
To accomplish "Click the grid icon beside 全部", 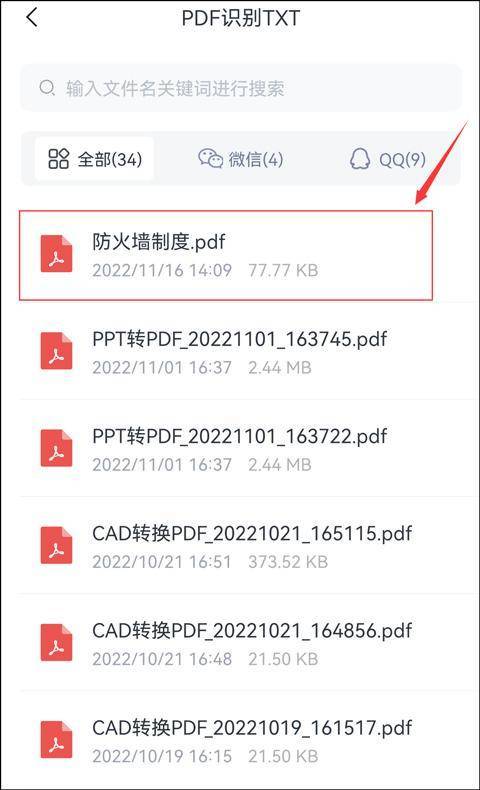I will tap(58, 158).
